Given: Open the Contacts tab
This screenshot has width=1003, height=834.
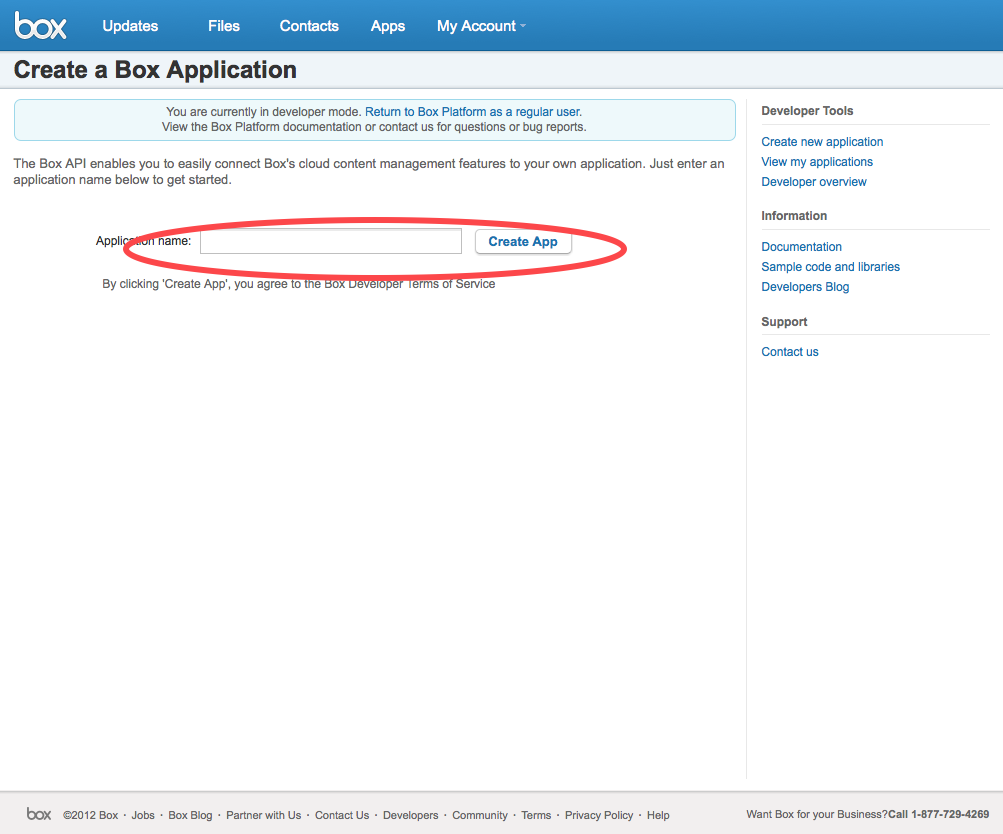Looking at the screenshot, I should [x=309, y=26].
